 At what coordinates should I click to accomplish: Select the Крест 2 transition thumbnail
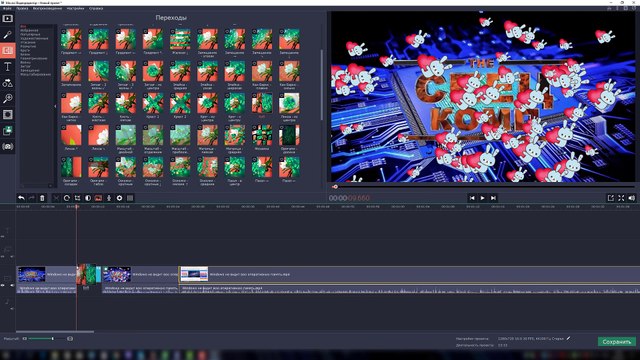(x=180, y=103)
